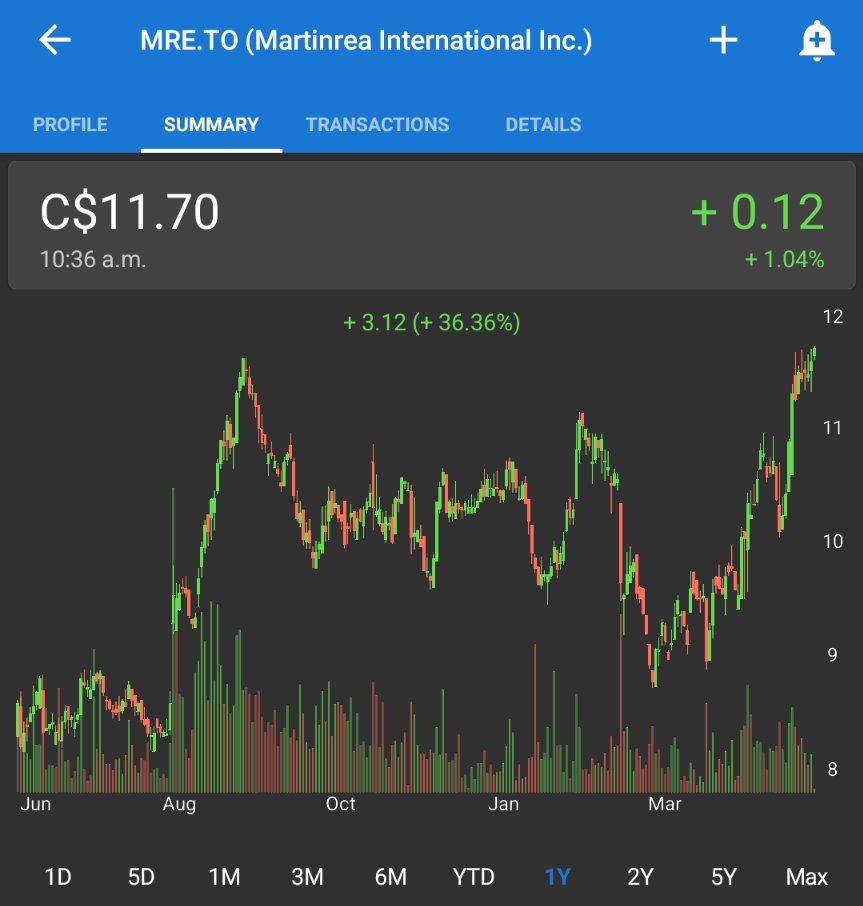The width and height of the screenshot is (863, 906).
Task: Tap the 10 price axis label
Action: (832, 541)
